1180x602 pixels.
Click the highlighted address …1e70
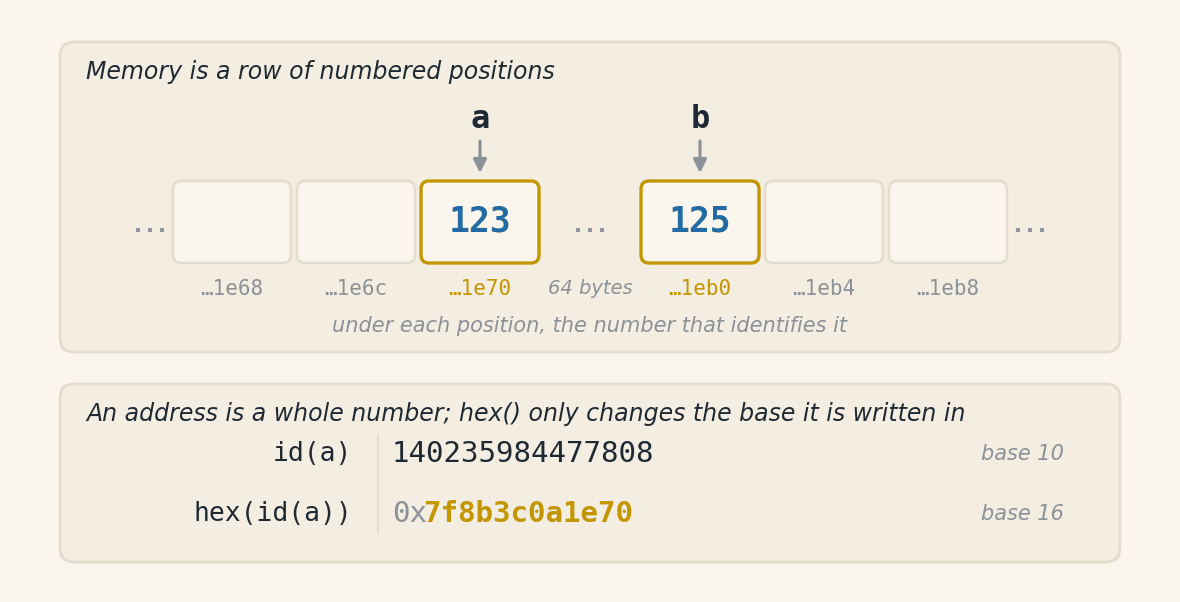pyautogui.click(x=480, y=288)
